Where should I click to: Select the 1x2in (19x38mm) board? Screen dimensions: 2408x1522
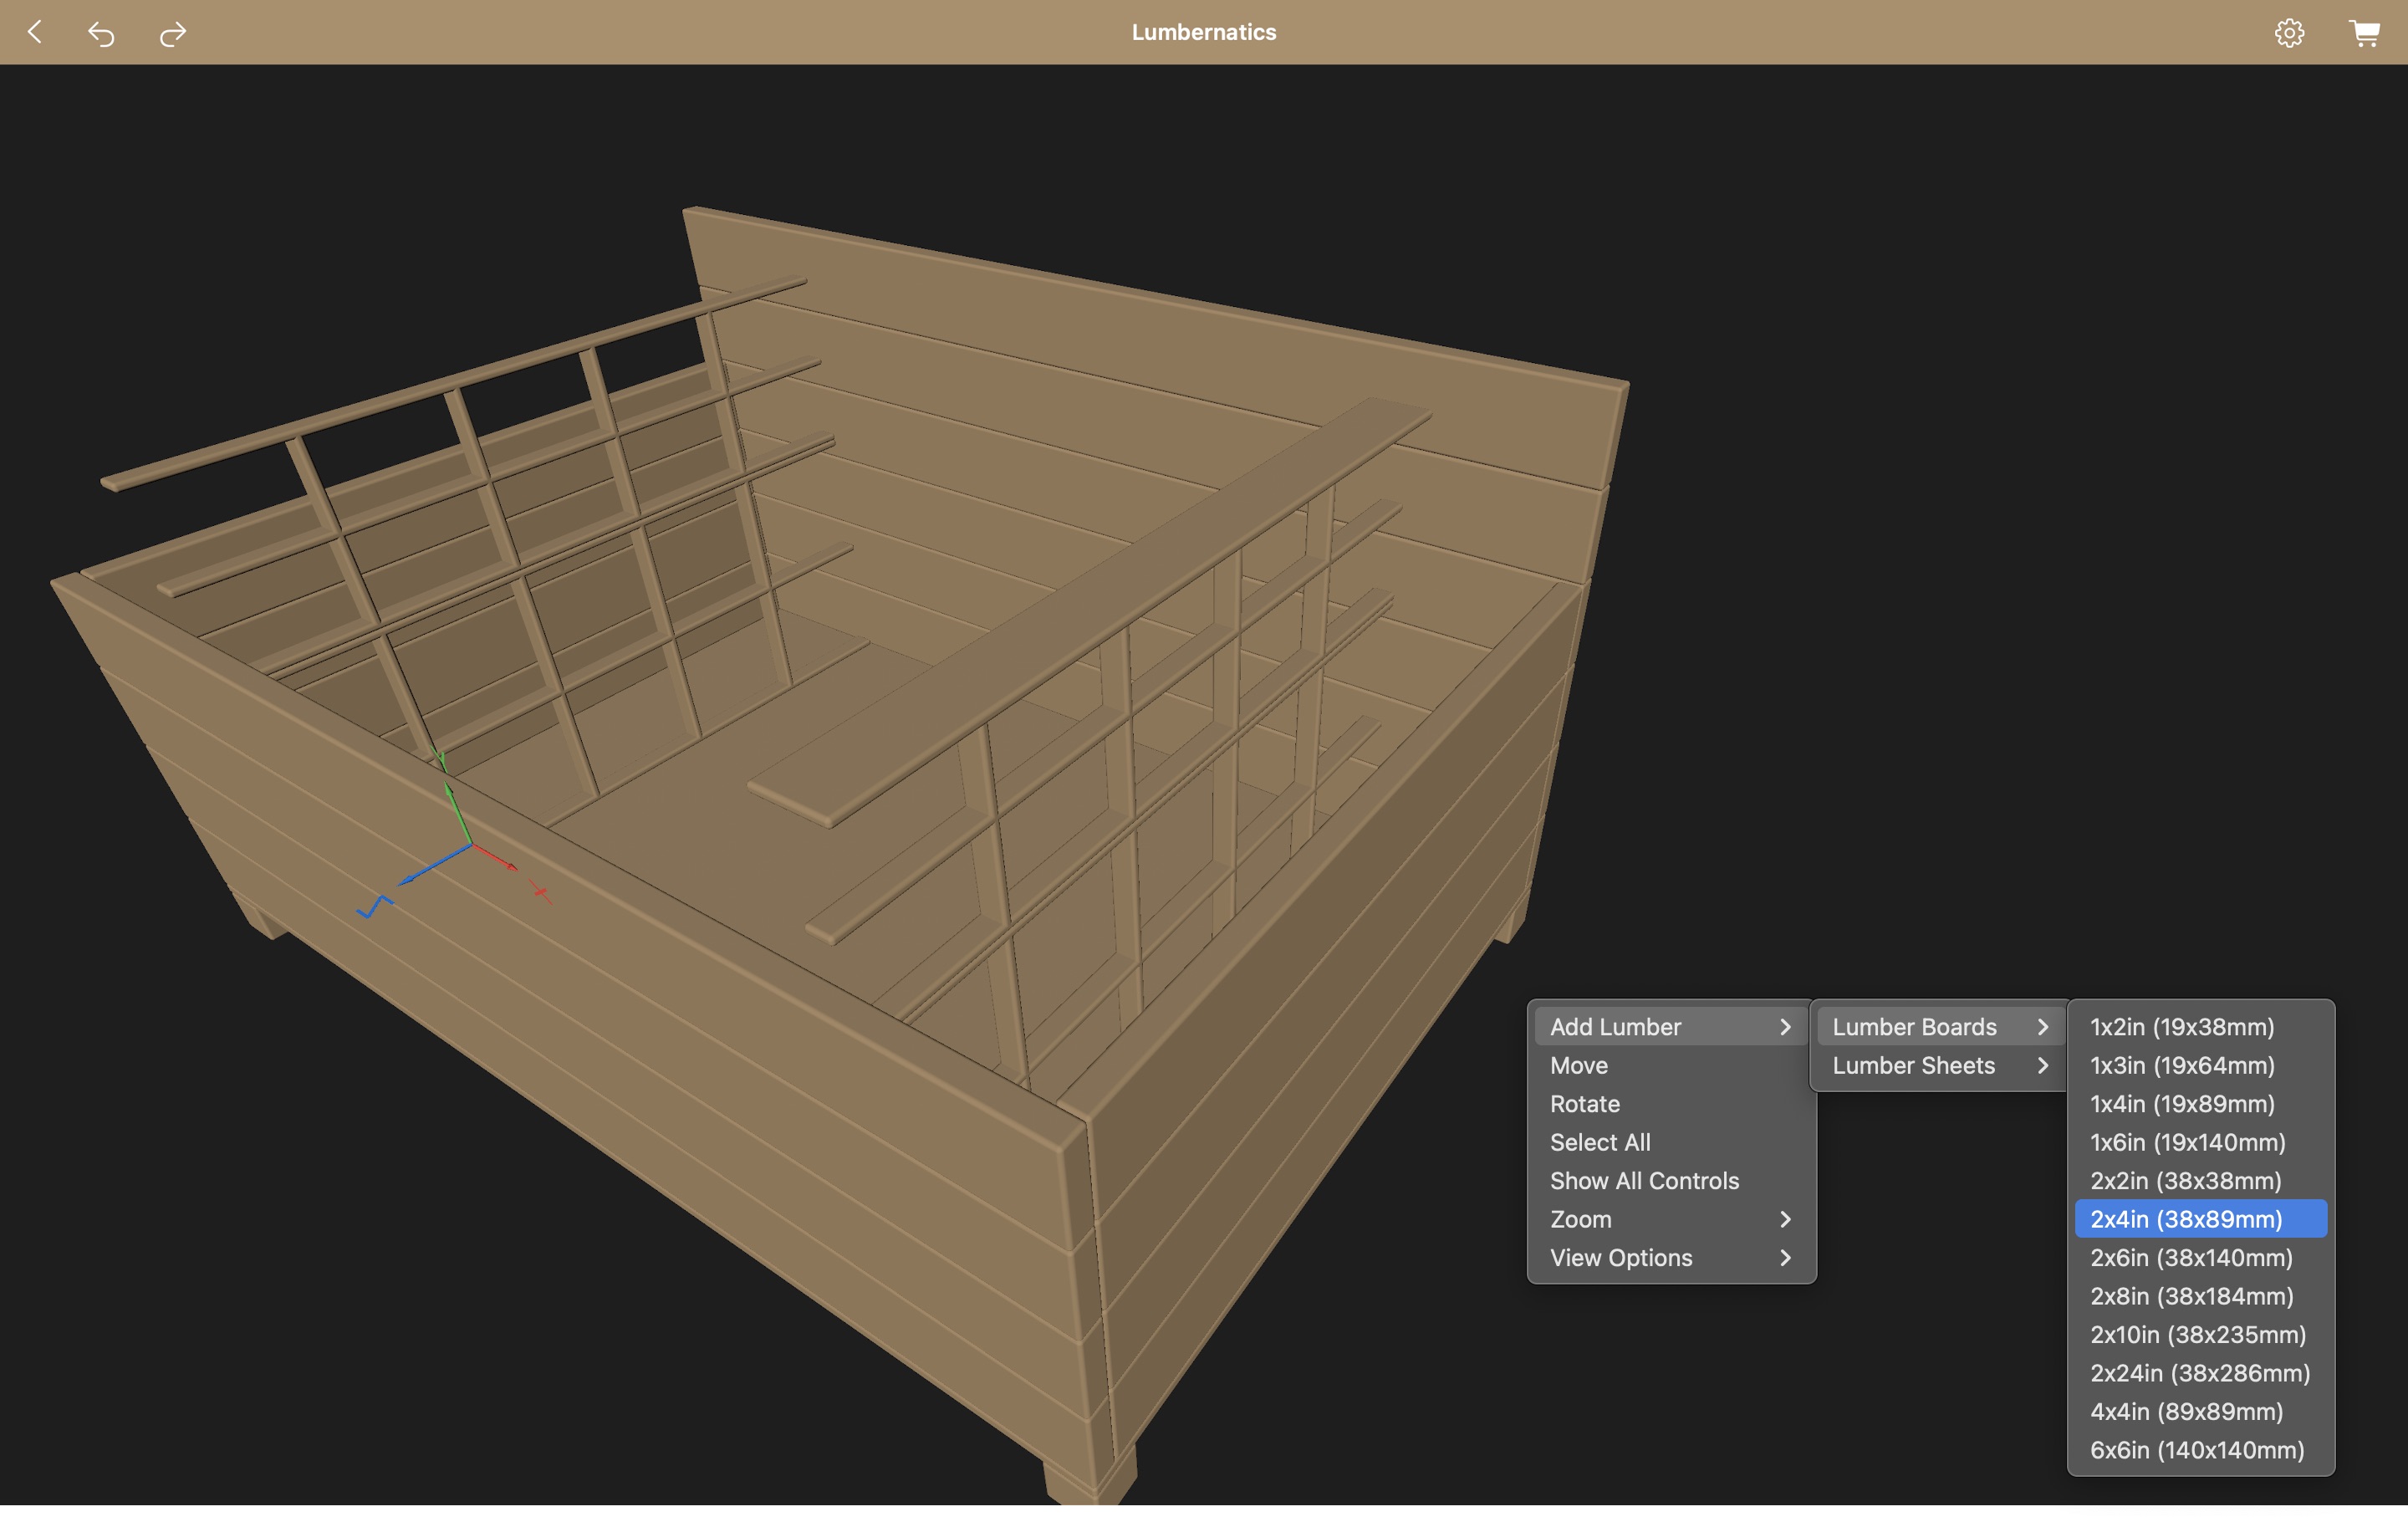[x=2182, y=1027]
